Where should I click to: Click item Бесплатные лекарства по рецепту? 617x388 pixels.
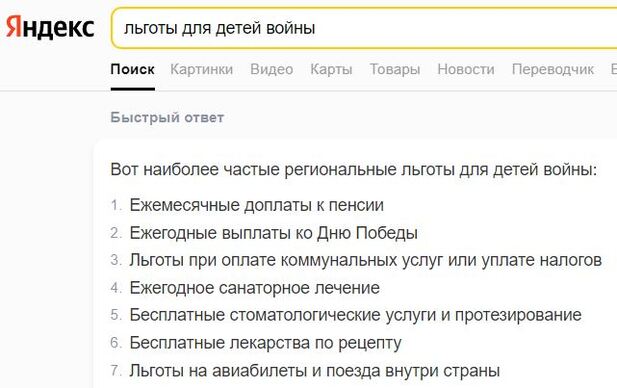click(x=266, y=343)
